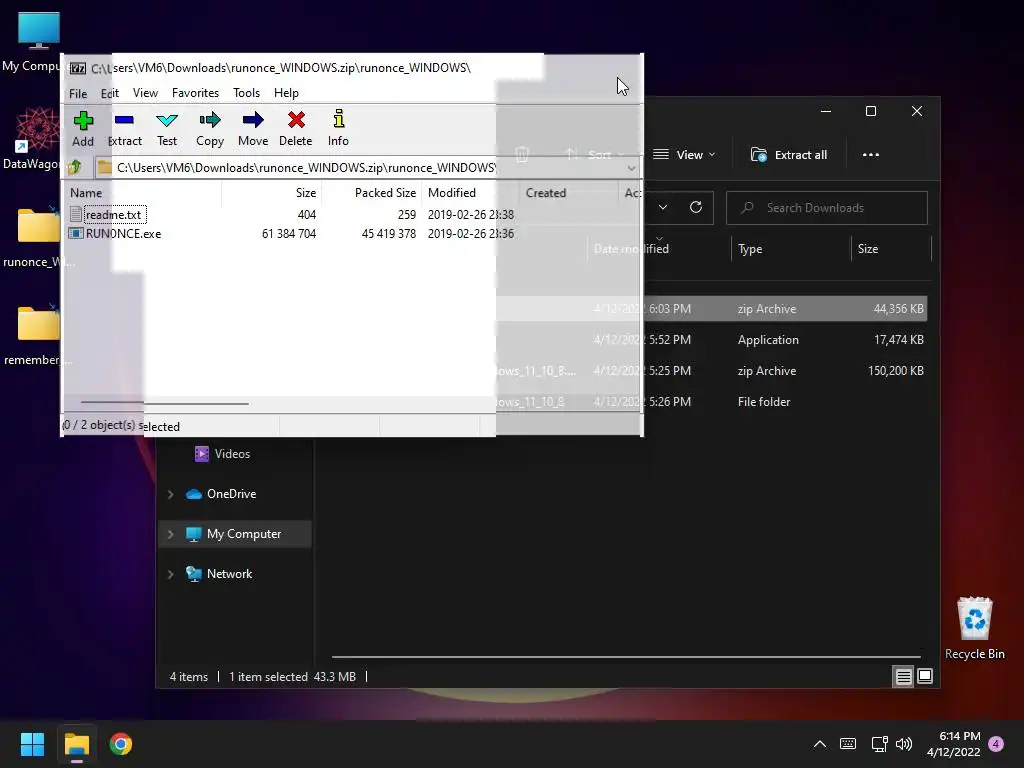Open the Windows Start menu
The height and width of the screenshot is (768, 1024).
32,744
